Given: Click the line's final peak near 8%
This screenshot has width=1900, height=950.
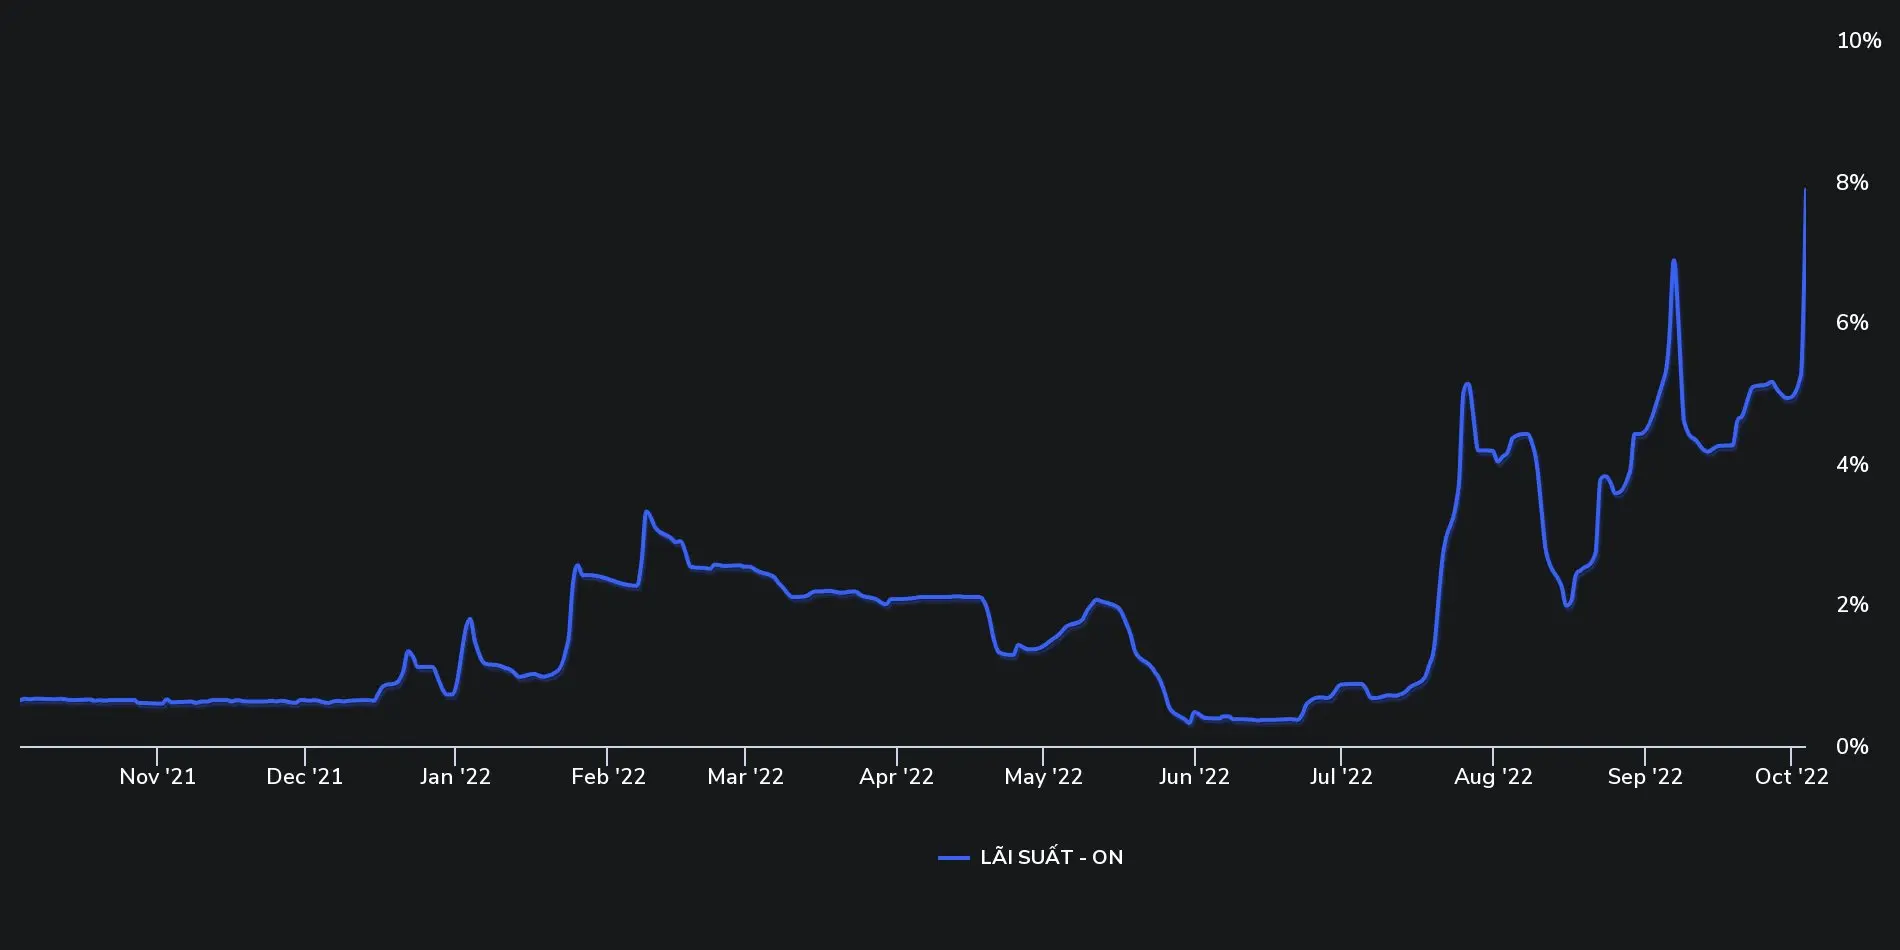Looking at the screenshot, I should click(x=1804, y=190).
